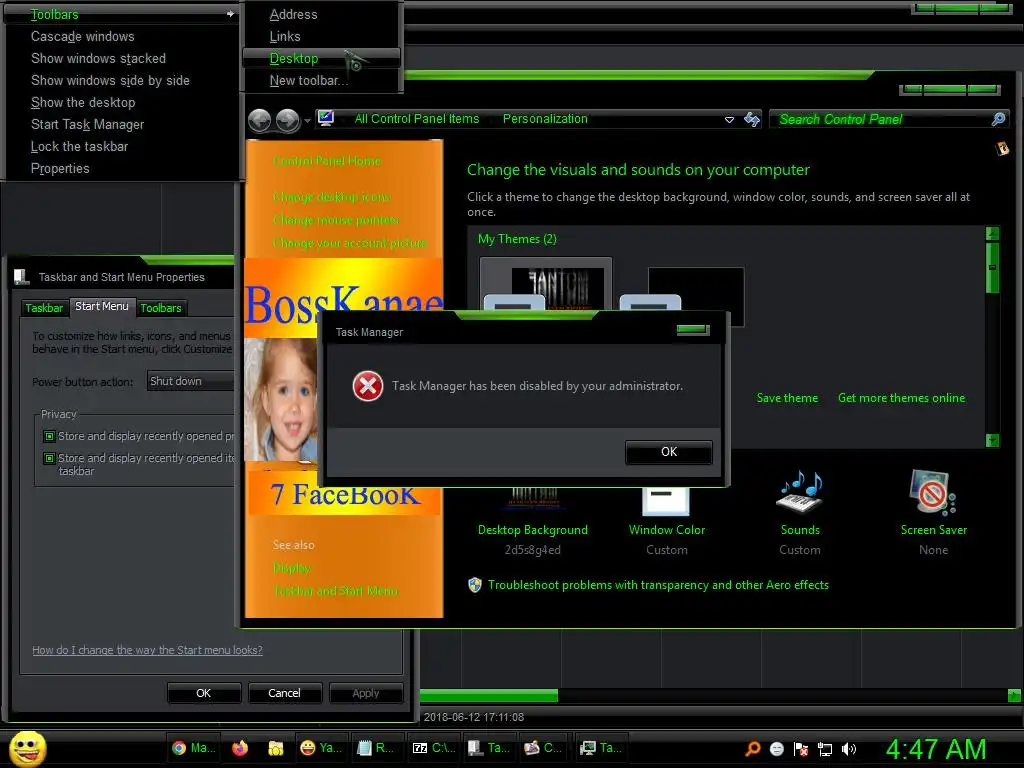The width and height of the screenshot is (1024, 768).
Task: Go forward in the Personalization window
Action: 287,120
